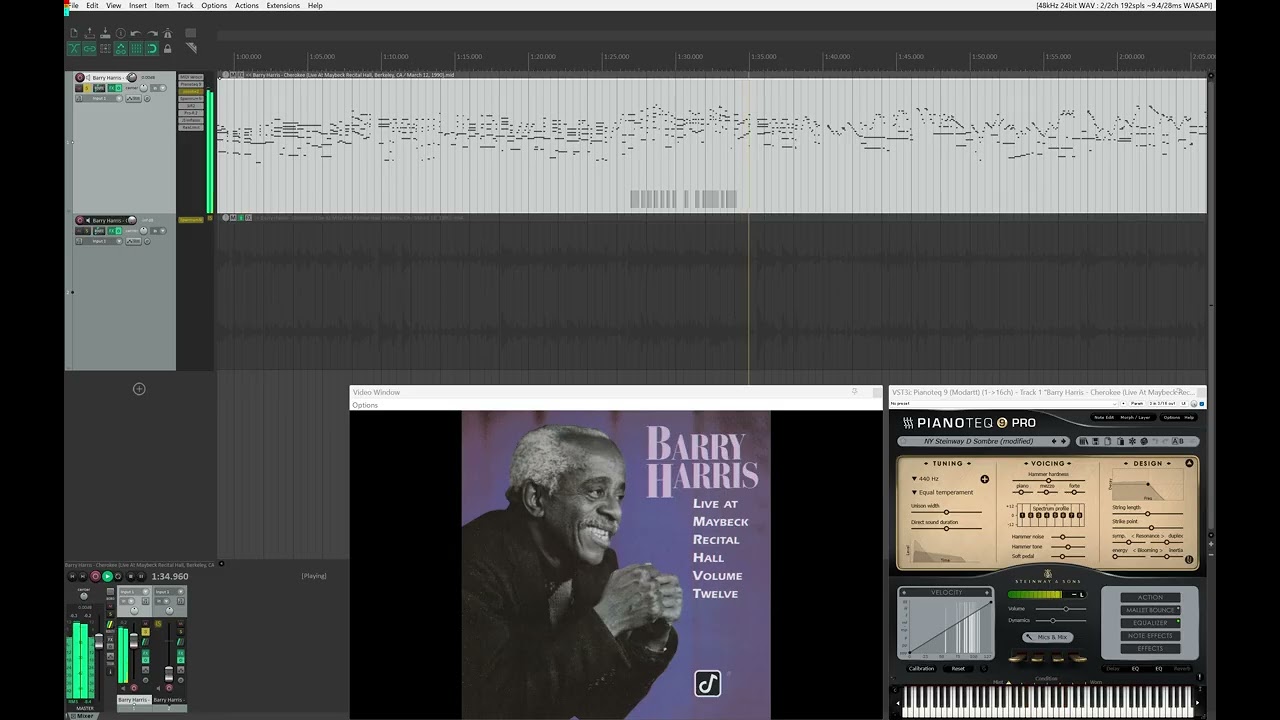Open File menu
The image size is (1280, 720).
click(73, 5)
